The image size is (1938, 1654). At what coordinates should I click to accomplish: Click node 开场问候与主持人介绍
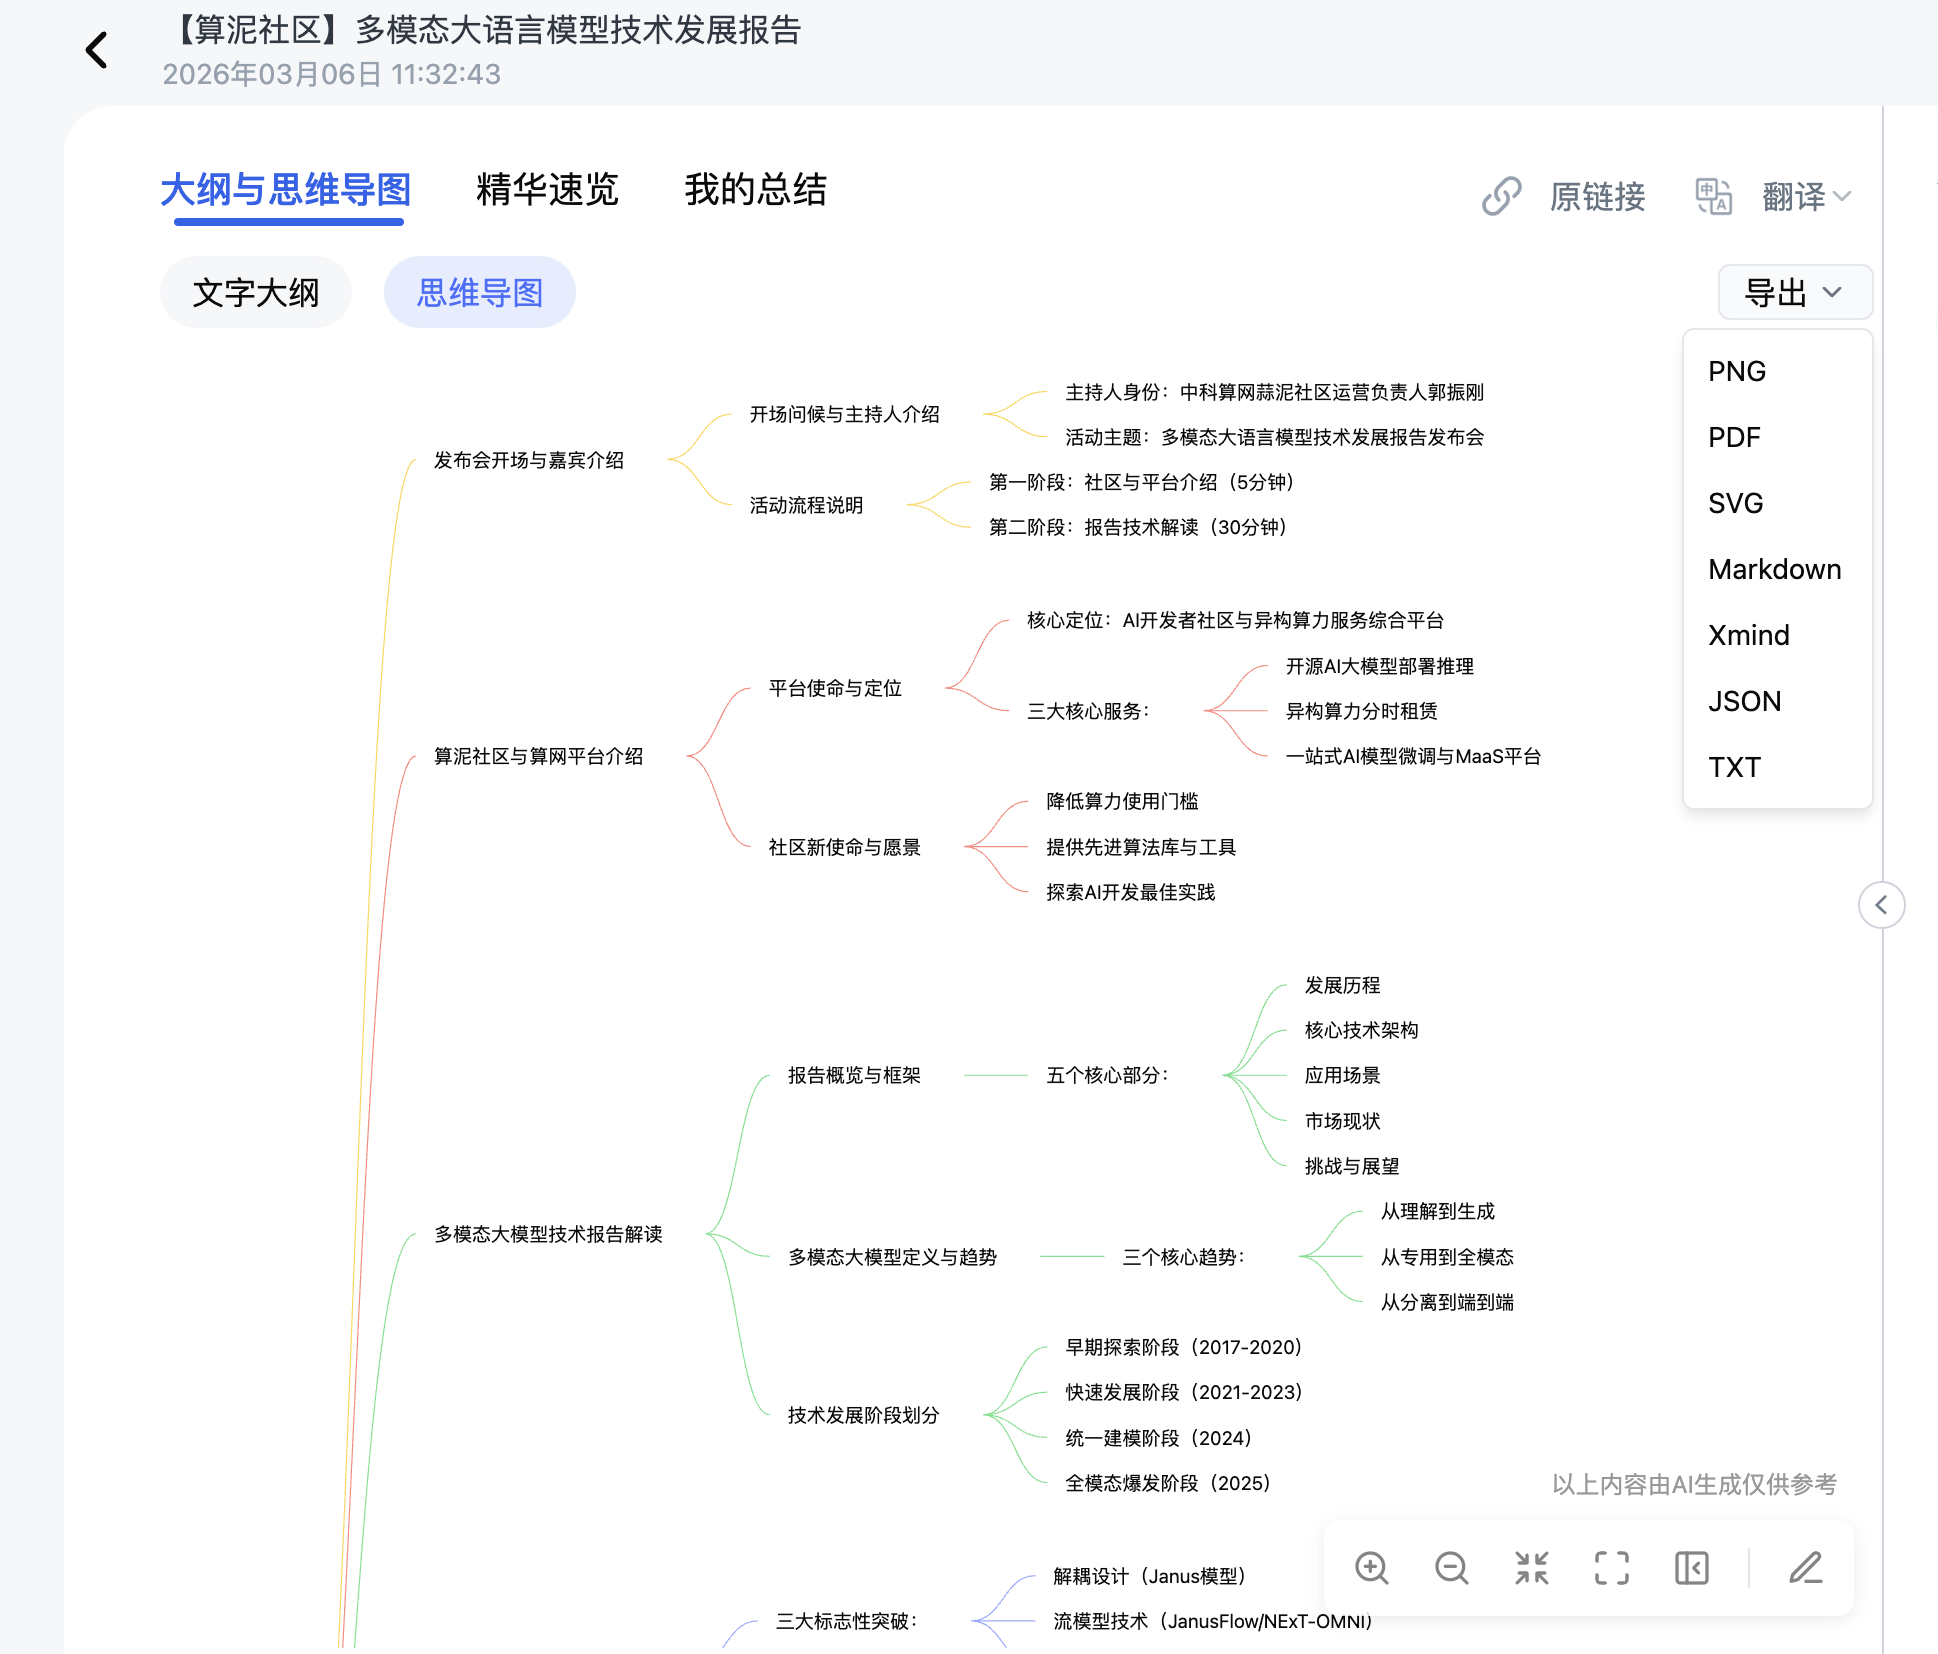(845, 414)
